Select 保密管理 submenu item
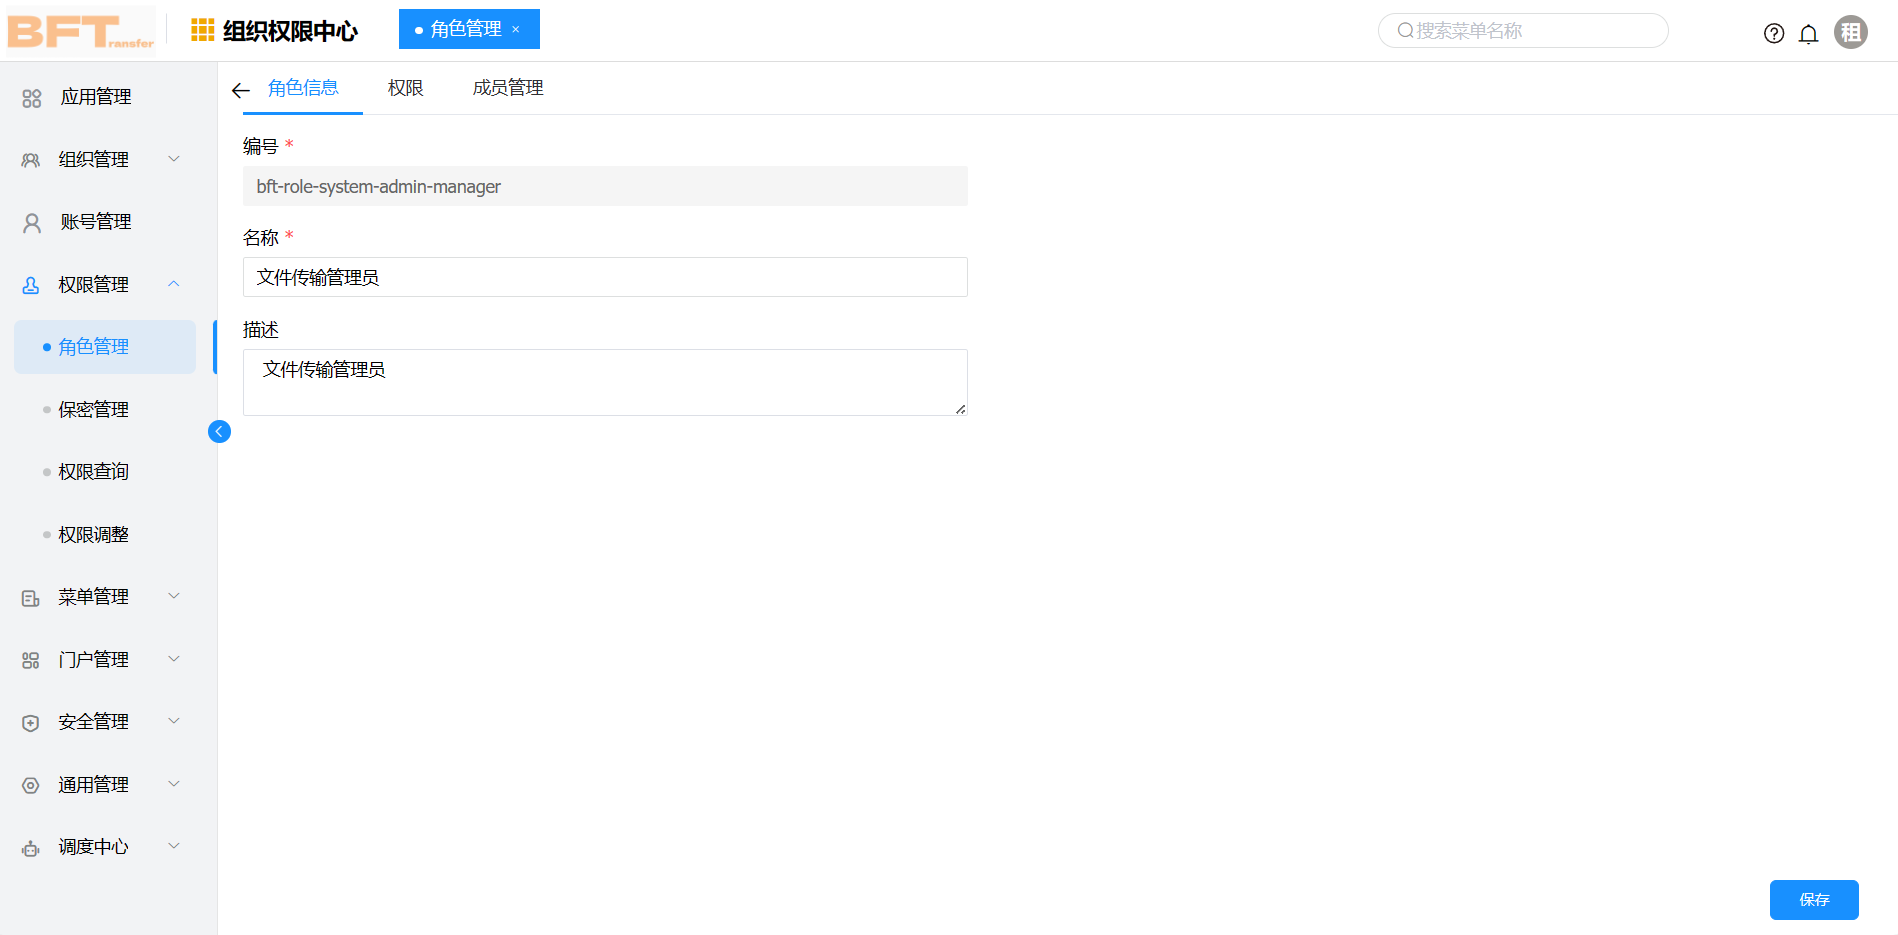This screenshot has width=1898, height=935. tap(94, 410)
